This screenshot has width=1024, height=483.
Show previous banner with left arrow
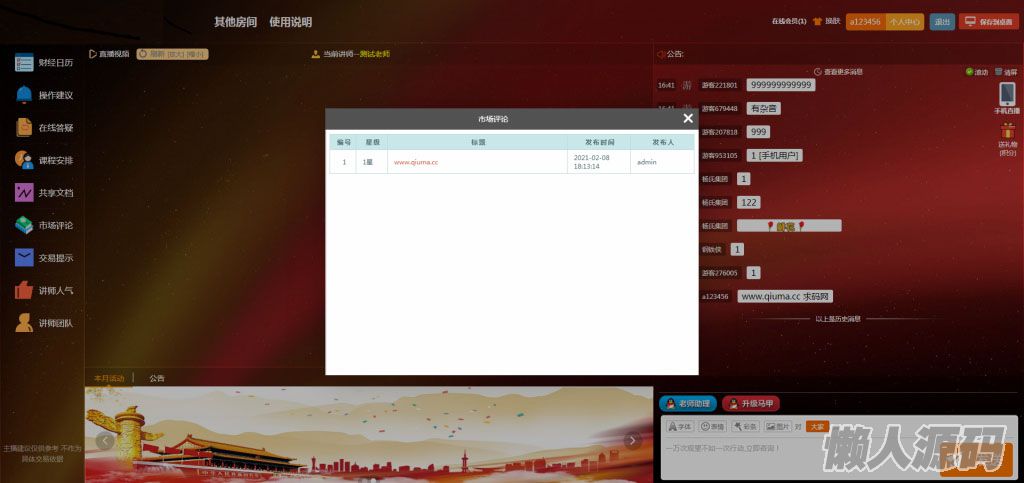click(105, 441)
